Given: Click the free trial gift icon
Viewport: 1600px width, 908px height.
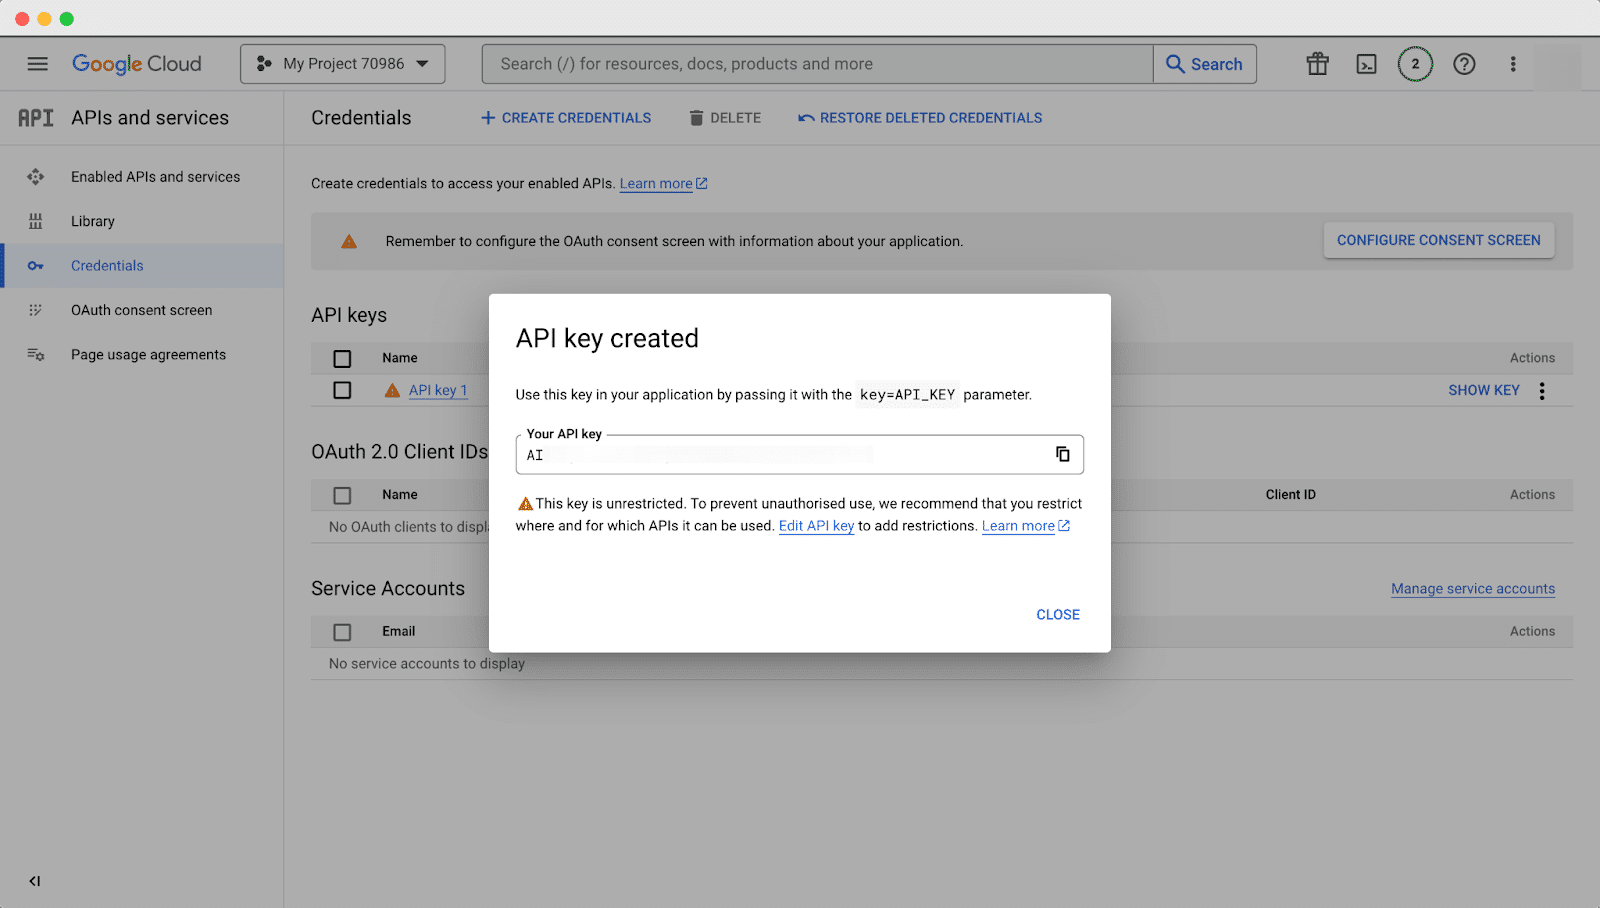Looking at the screenshot, I should coord(1317,63).
